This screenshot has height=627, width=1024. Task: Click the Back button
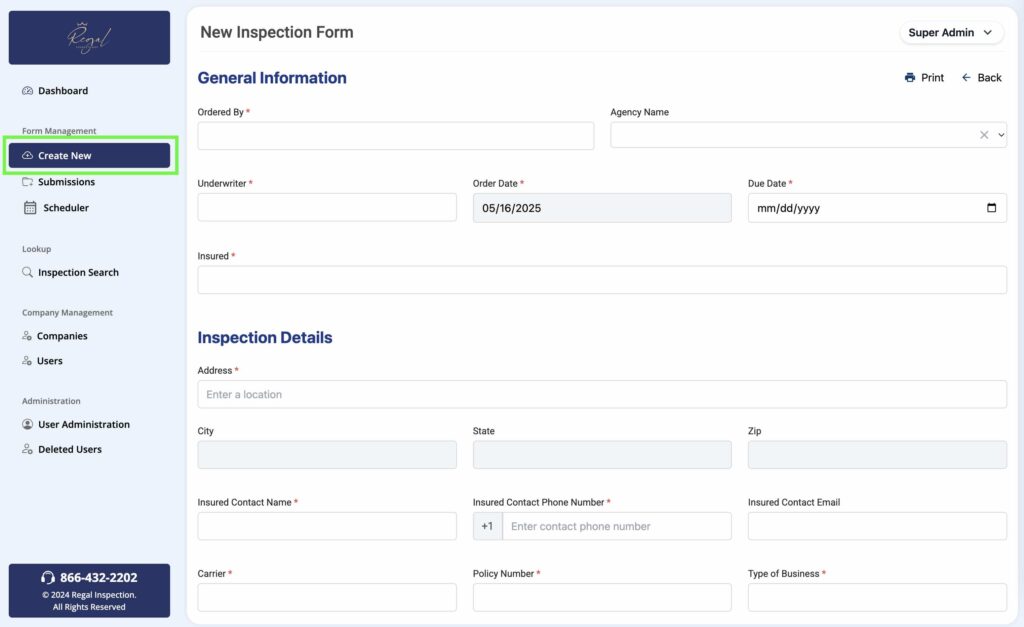point(981,78)
